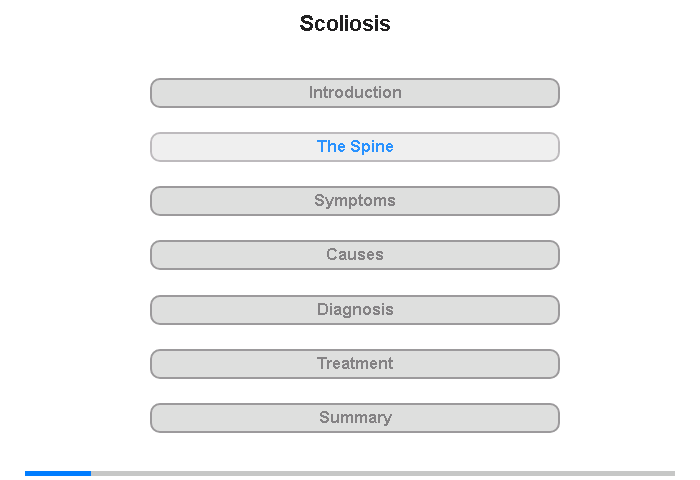Click the end of the blue progress indicator
Image resolution: width=700 pixels, height=480 pixels.
(x=89, y=473)
